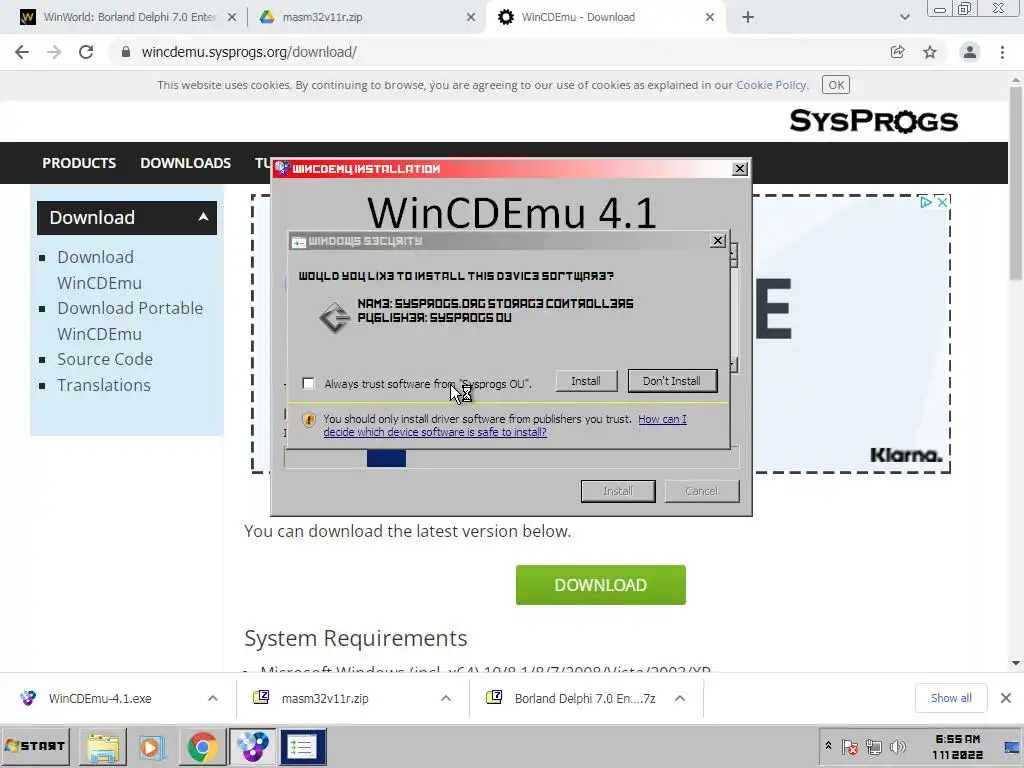Click network tray icon
The image size is (1024, 768).
[x=874, y=746]
